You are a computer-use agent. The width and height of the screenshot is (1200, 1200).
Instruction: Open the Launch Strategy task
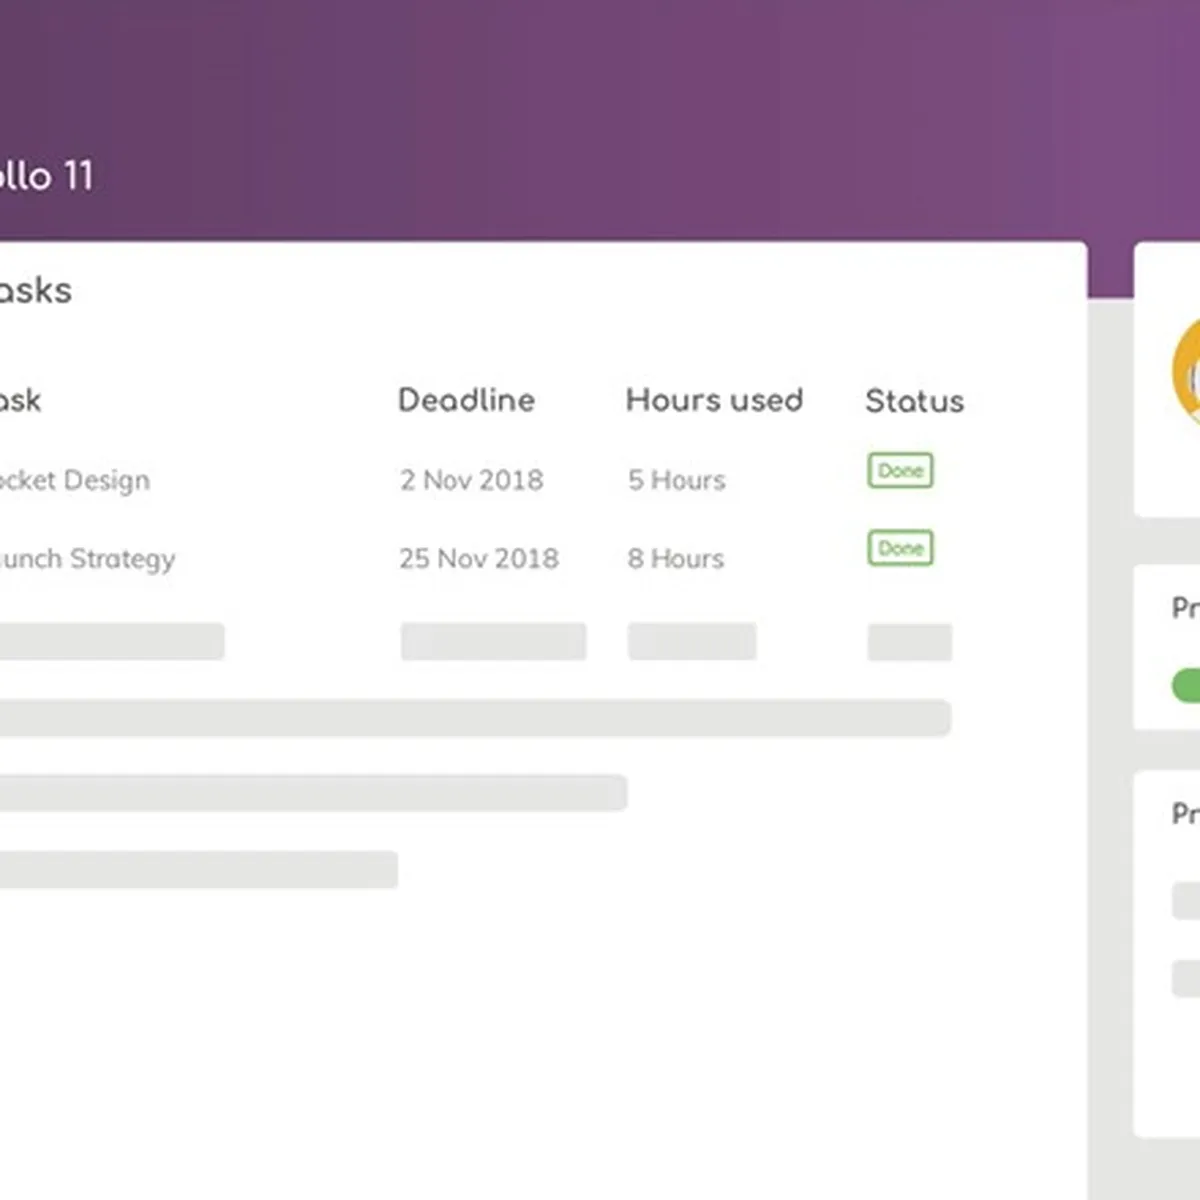pyautogui.click(x=86, y=558)
